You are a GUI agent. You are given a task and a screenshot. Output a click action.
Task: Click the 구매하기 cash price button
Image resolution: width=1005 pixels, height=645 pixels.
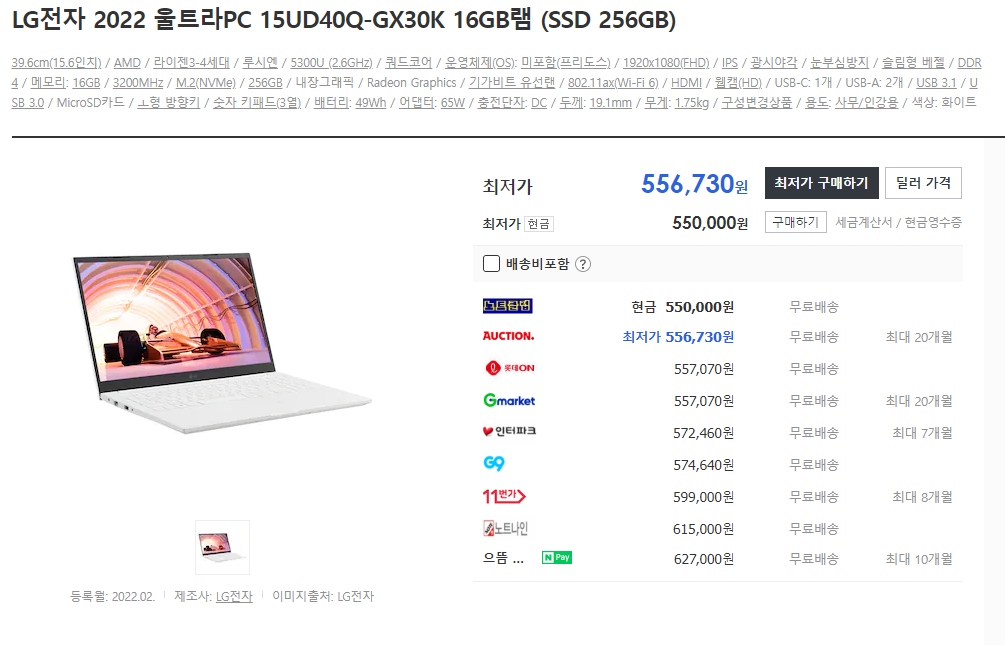point(795,222)
